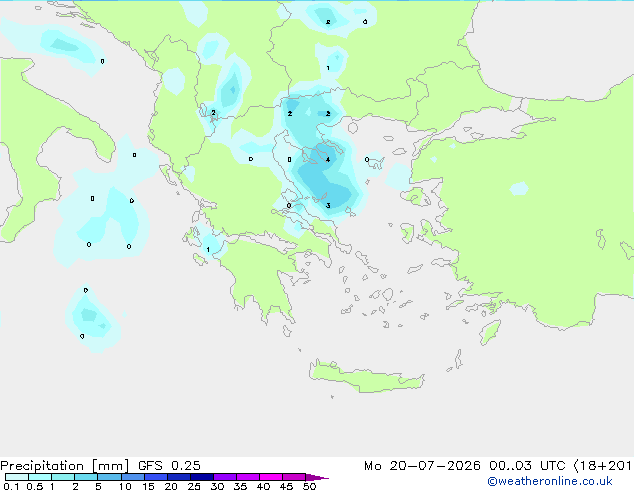This screenshot has width=634, height=490.
Task: Select the 0.5–1 mm legend swatch
Action: tap(40, 477)
